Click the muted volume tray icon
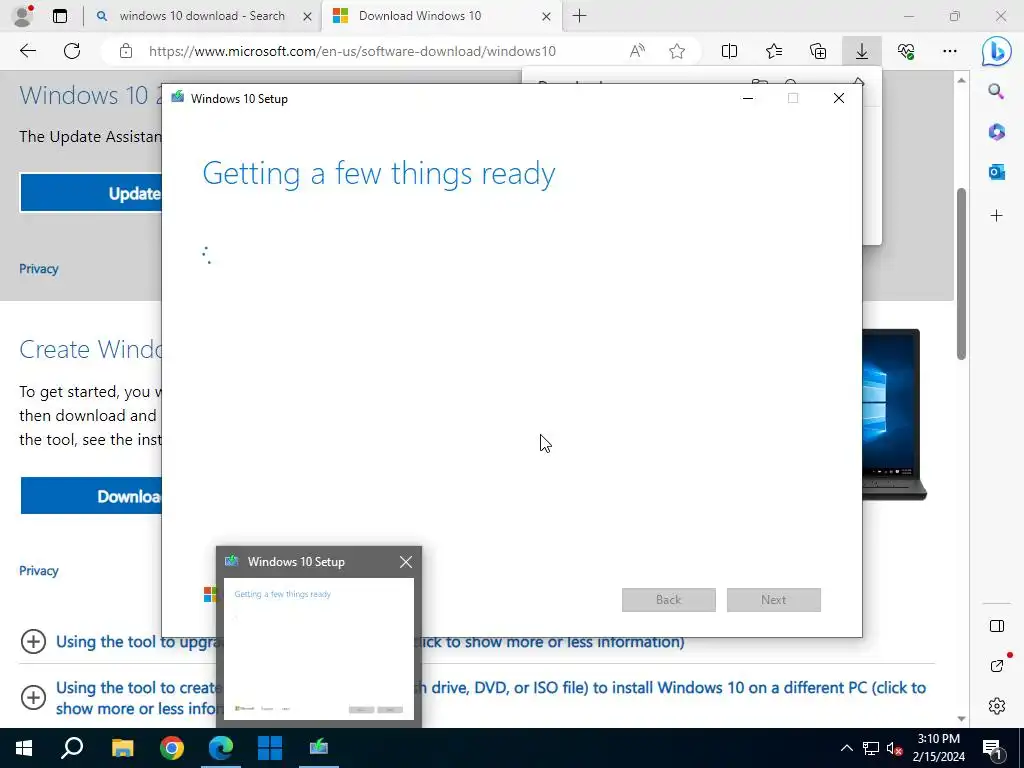 [894, 748]
